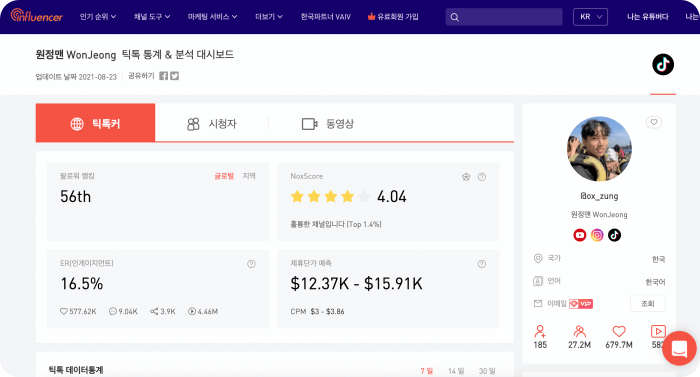The width and height of the screenshot is (700, 377).
Task: Switch to the 동영상 tab
Action: coord(328,123)
